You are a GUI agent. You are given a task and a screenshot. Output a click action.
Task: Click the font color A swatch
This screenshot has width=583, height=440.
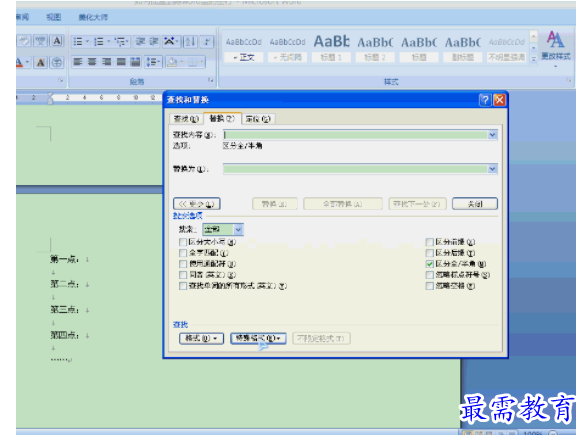coord(19,62)
